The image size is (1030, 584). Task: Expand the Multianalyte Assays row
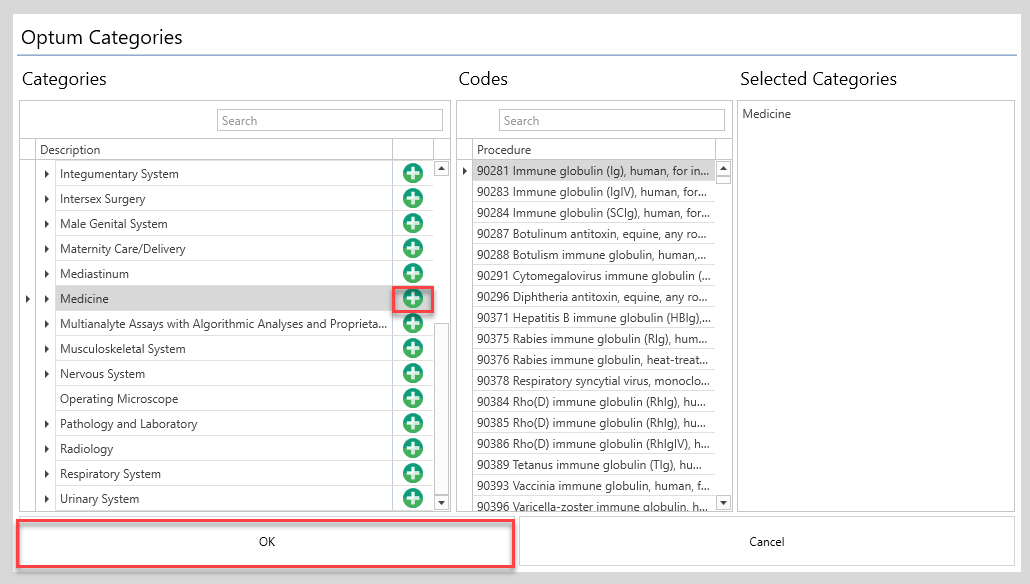(x=47, y=324)
